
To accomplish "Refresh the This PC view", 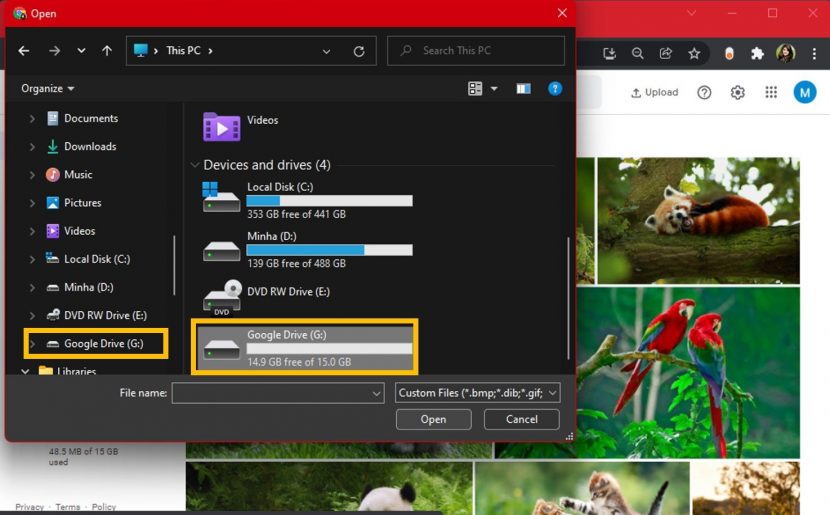I will (x=359, y=51).
